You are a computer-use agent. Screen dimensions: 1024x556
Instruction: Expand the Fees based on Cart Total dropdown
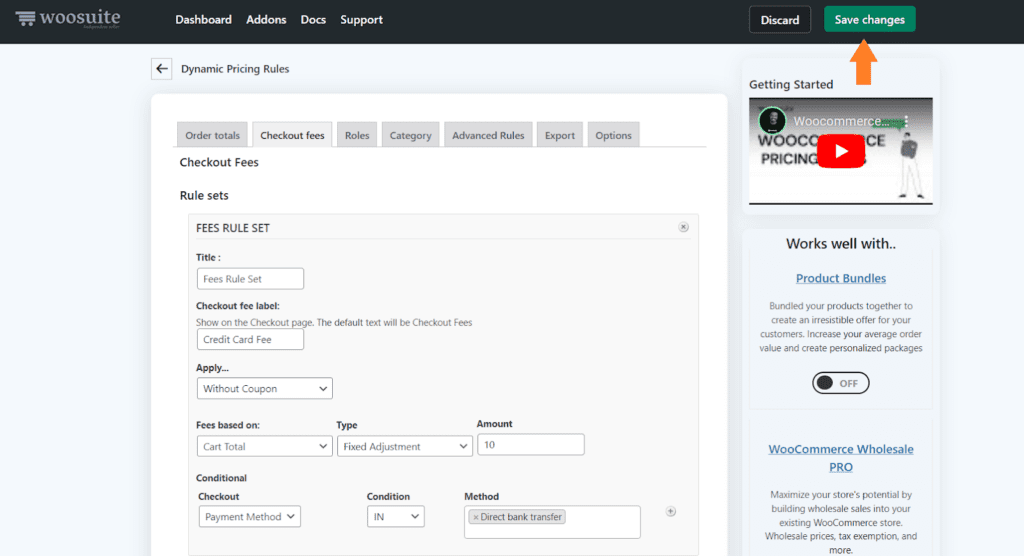point(264,446)
